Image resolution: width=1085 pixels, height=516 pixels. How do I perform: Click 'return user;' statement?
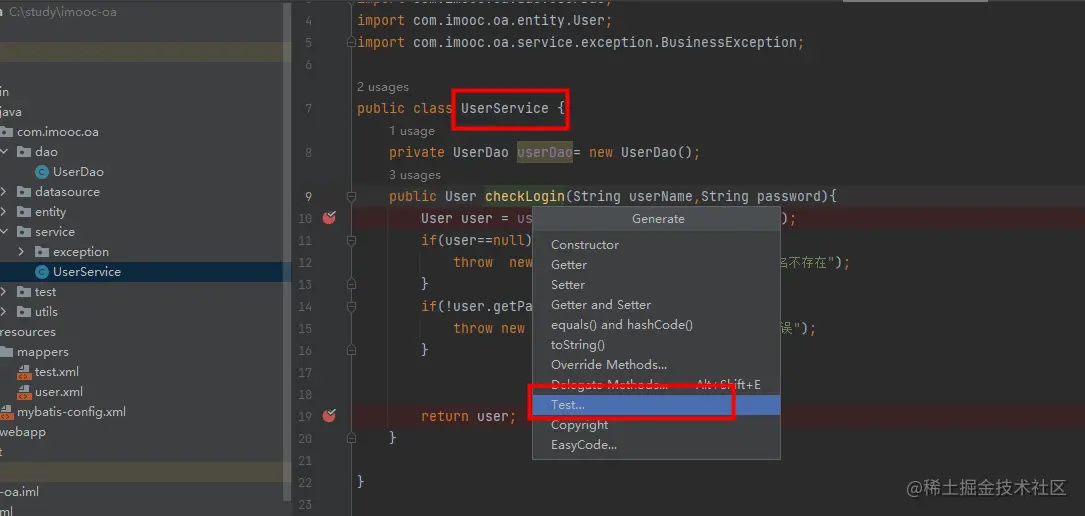click(x=468, y=416)
